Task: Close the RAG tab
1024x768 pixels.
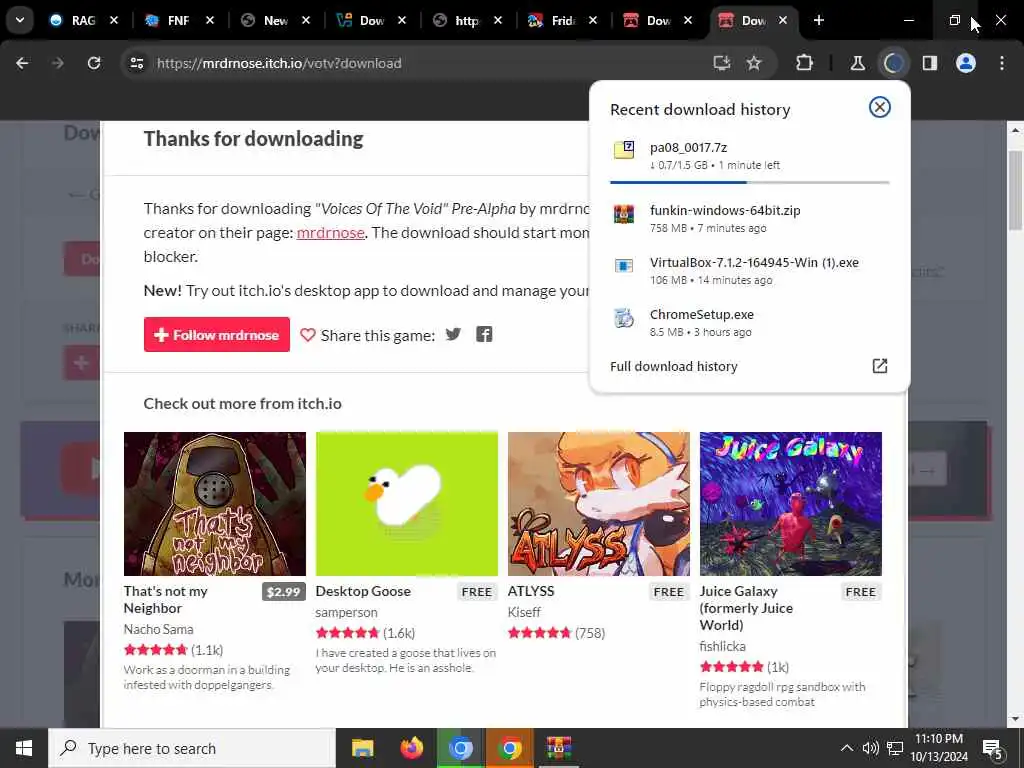Action: [x=114, y=20]
